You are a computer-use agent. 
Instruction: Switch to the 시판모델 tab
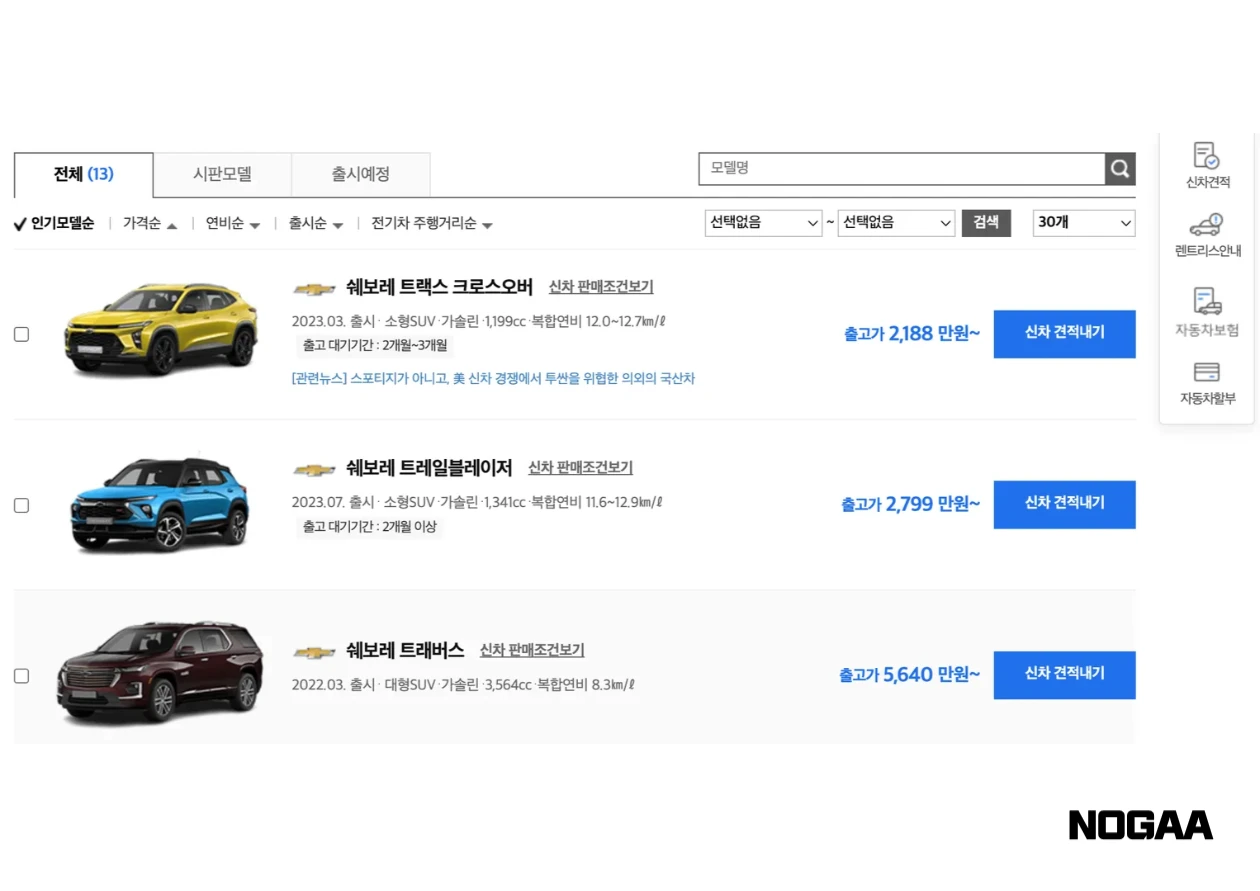point(221,173)
